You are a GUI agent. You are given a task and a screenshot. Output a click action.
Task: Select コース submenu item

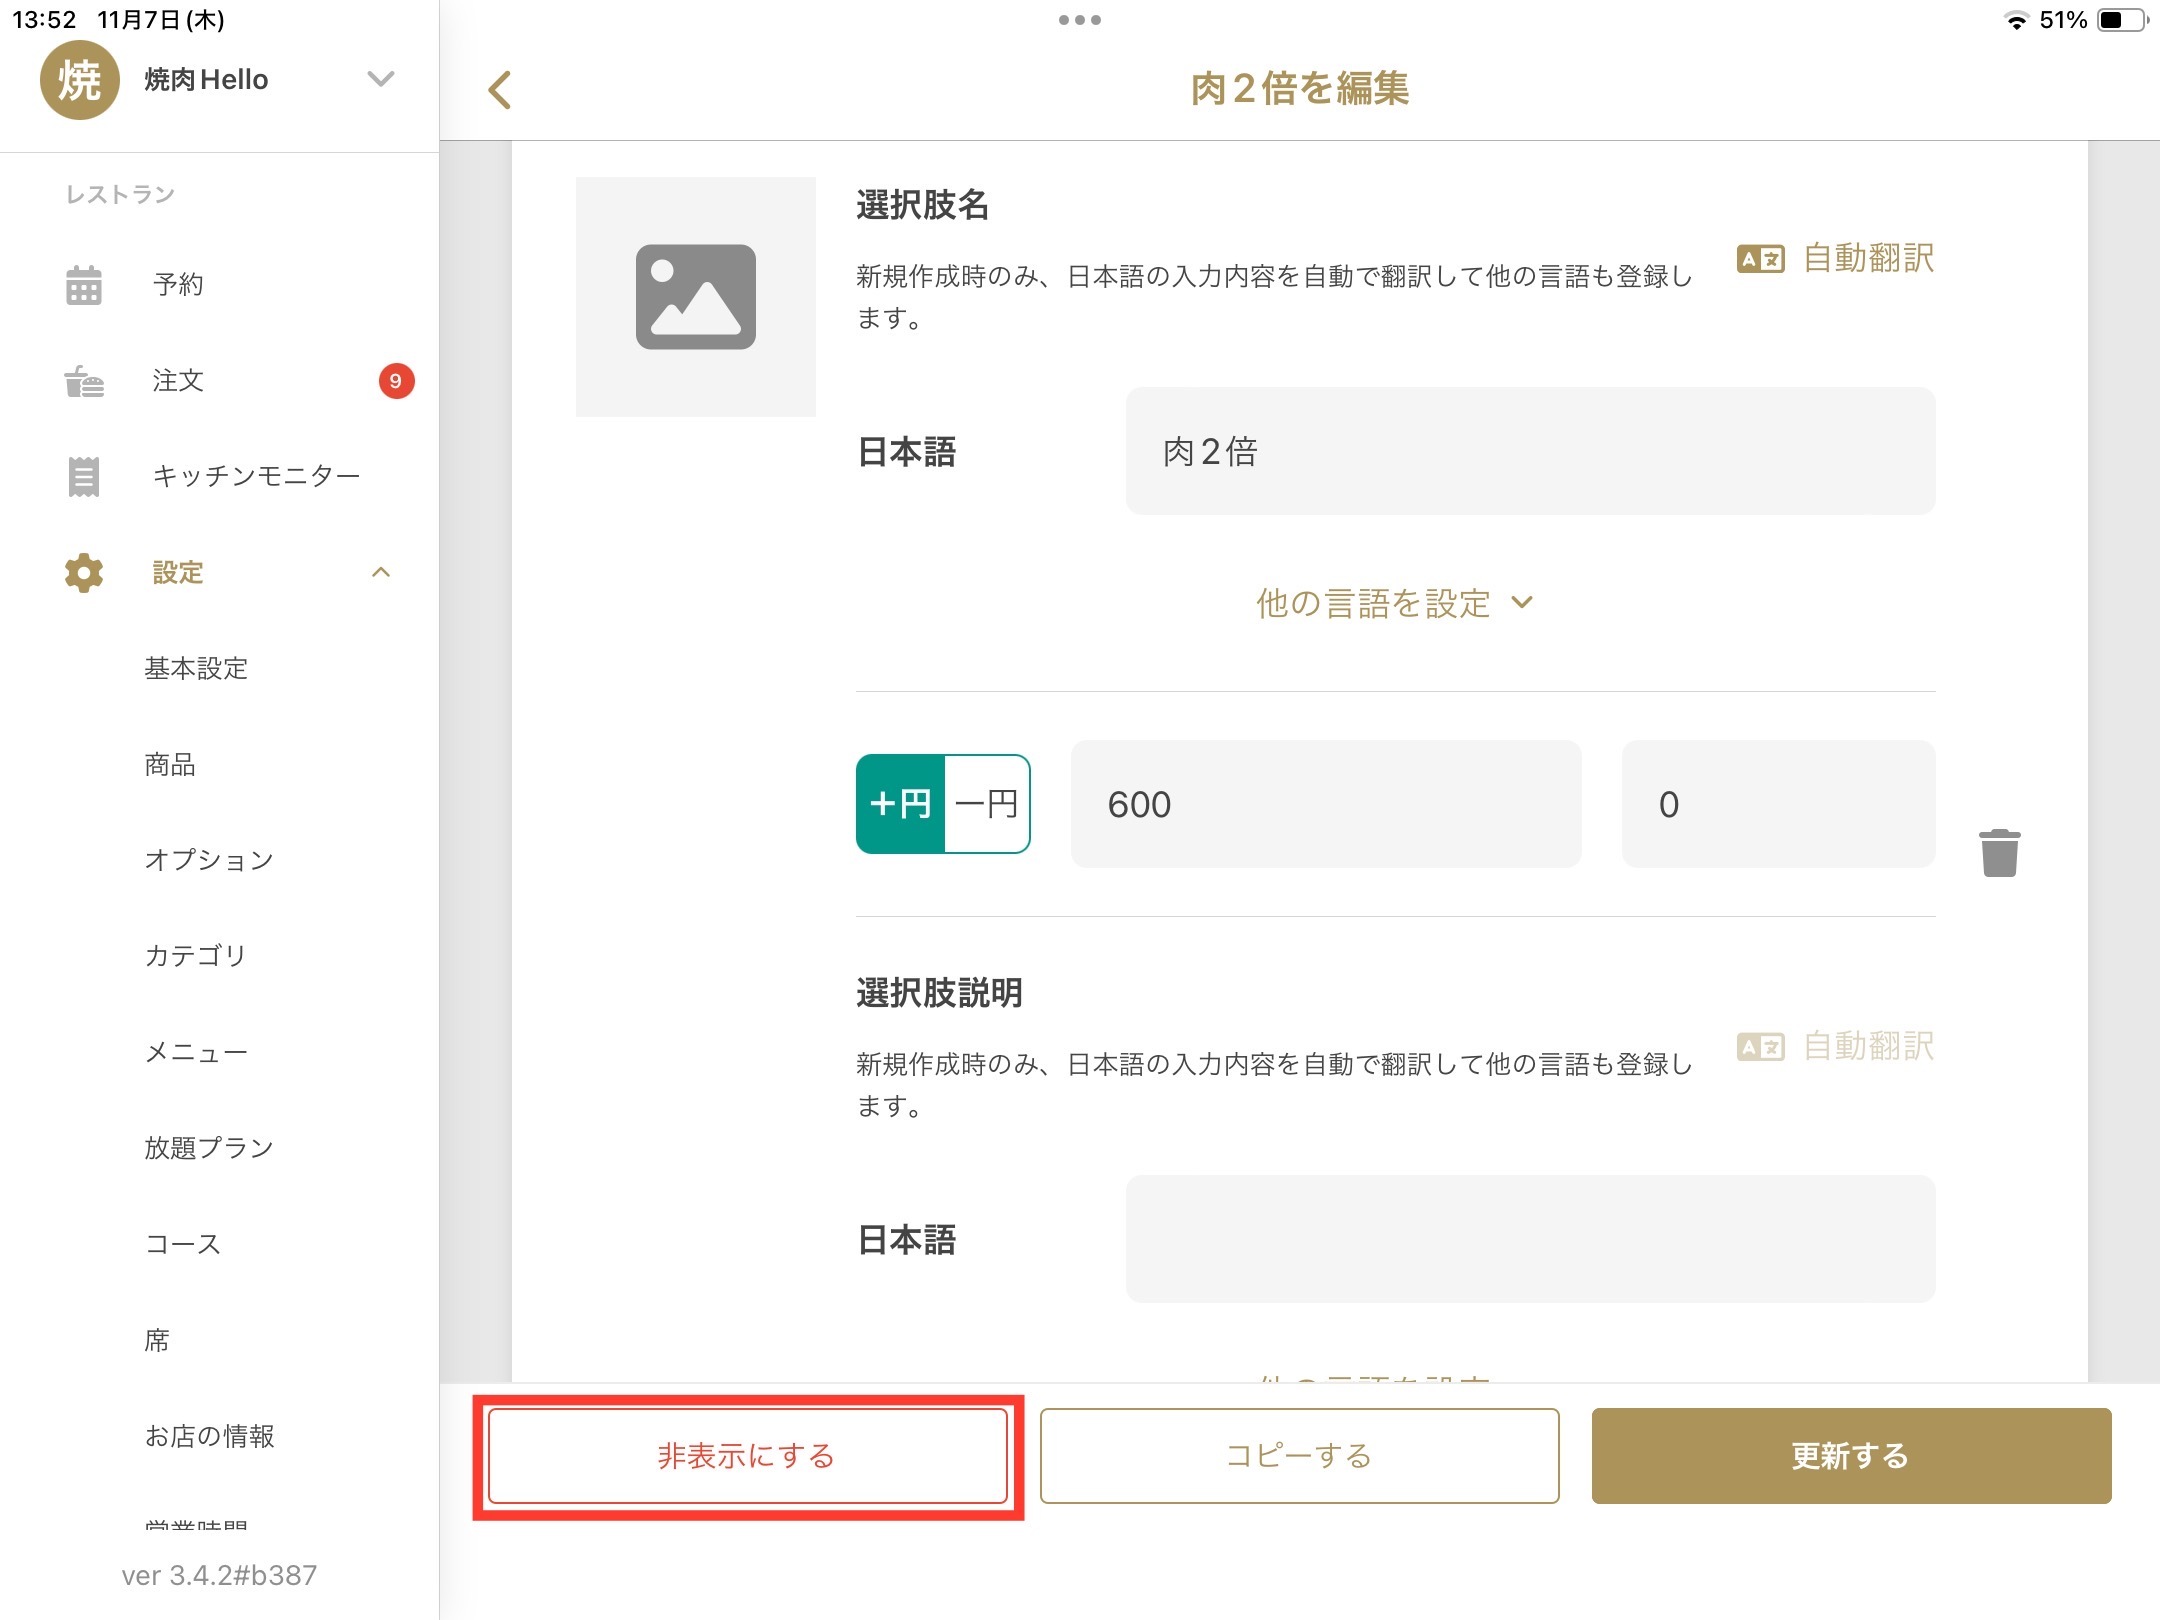pyautogui.click(x=183, y=1244)
